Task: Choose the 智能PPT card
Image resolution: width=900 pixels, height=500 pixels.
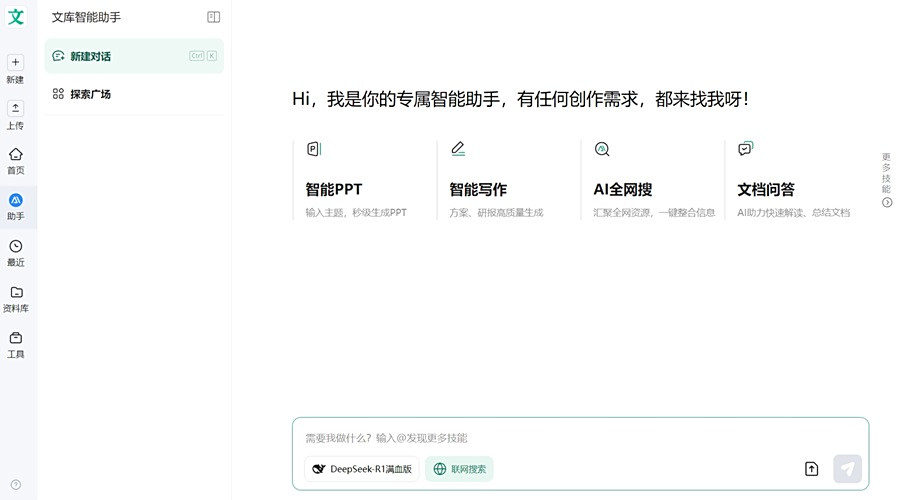Action: point(363,180)
